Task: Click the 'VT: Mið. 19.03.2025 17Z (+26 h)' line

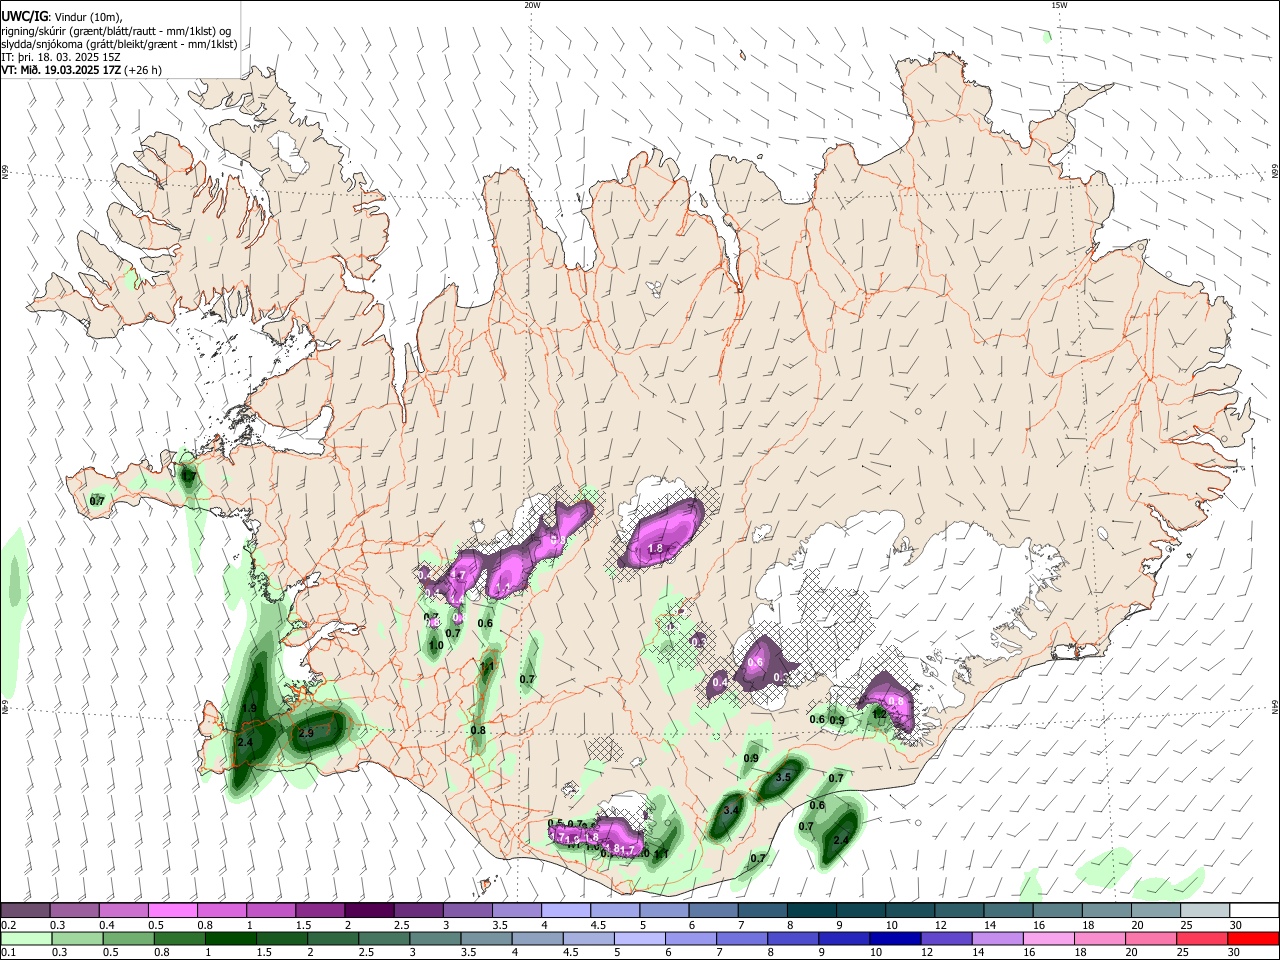Action: point(81,70)
